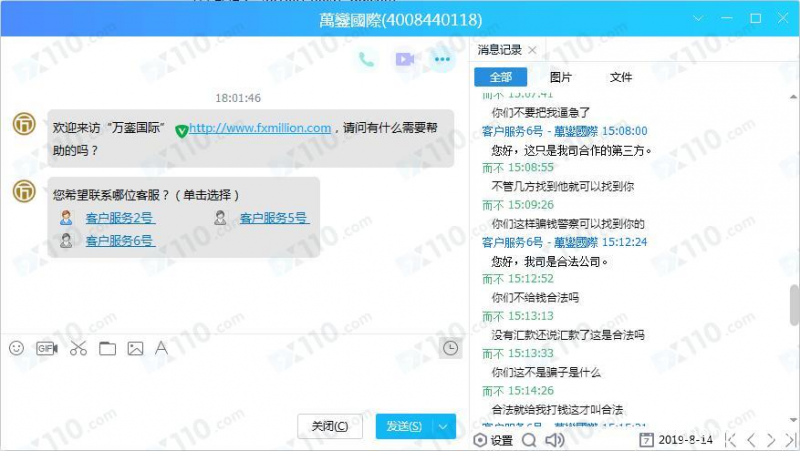Expand the send options arrow
Screen dimensions: 800x451
click(x=443, y=427)
